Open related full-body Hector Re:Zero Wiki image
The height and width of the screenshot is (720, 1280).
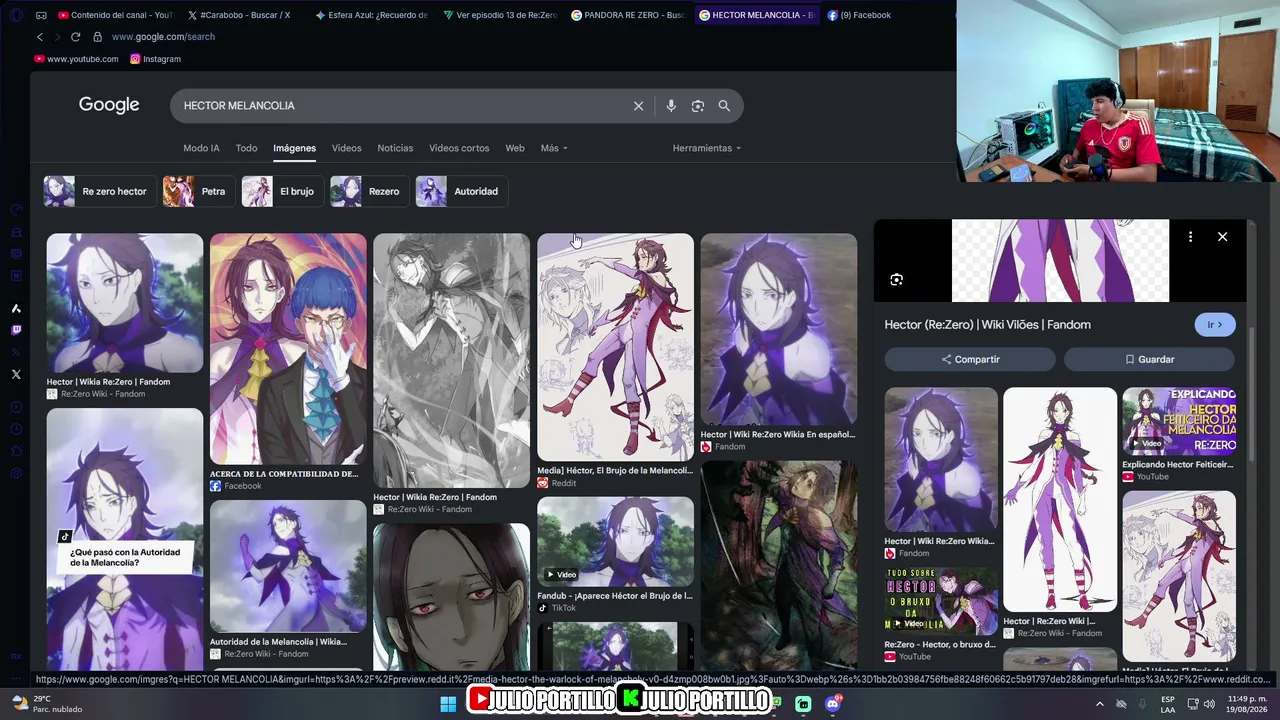pos(1060,499)
